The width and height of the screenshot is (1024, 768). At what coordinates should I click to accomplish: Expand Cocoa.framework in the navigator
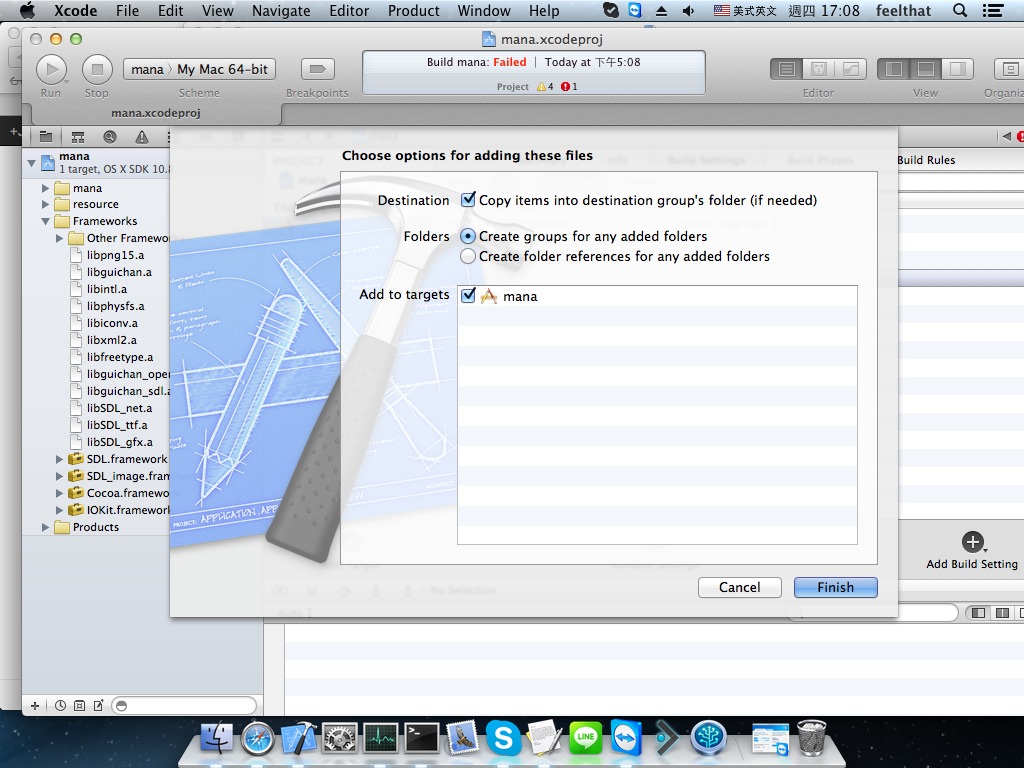59,493
